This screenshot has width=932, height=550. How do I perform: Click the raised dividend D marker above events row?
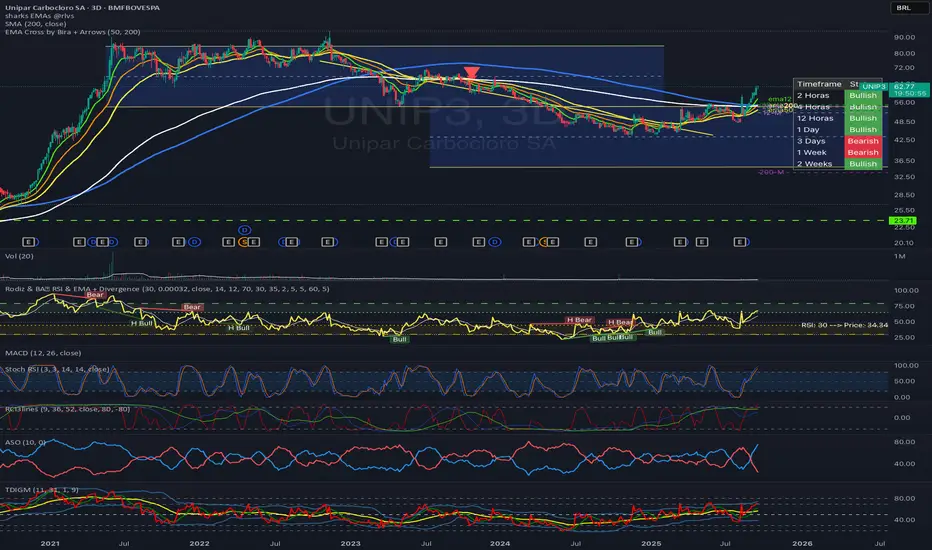click(x=244, y=230)
